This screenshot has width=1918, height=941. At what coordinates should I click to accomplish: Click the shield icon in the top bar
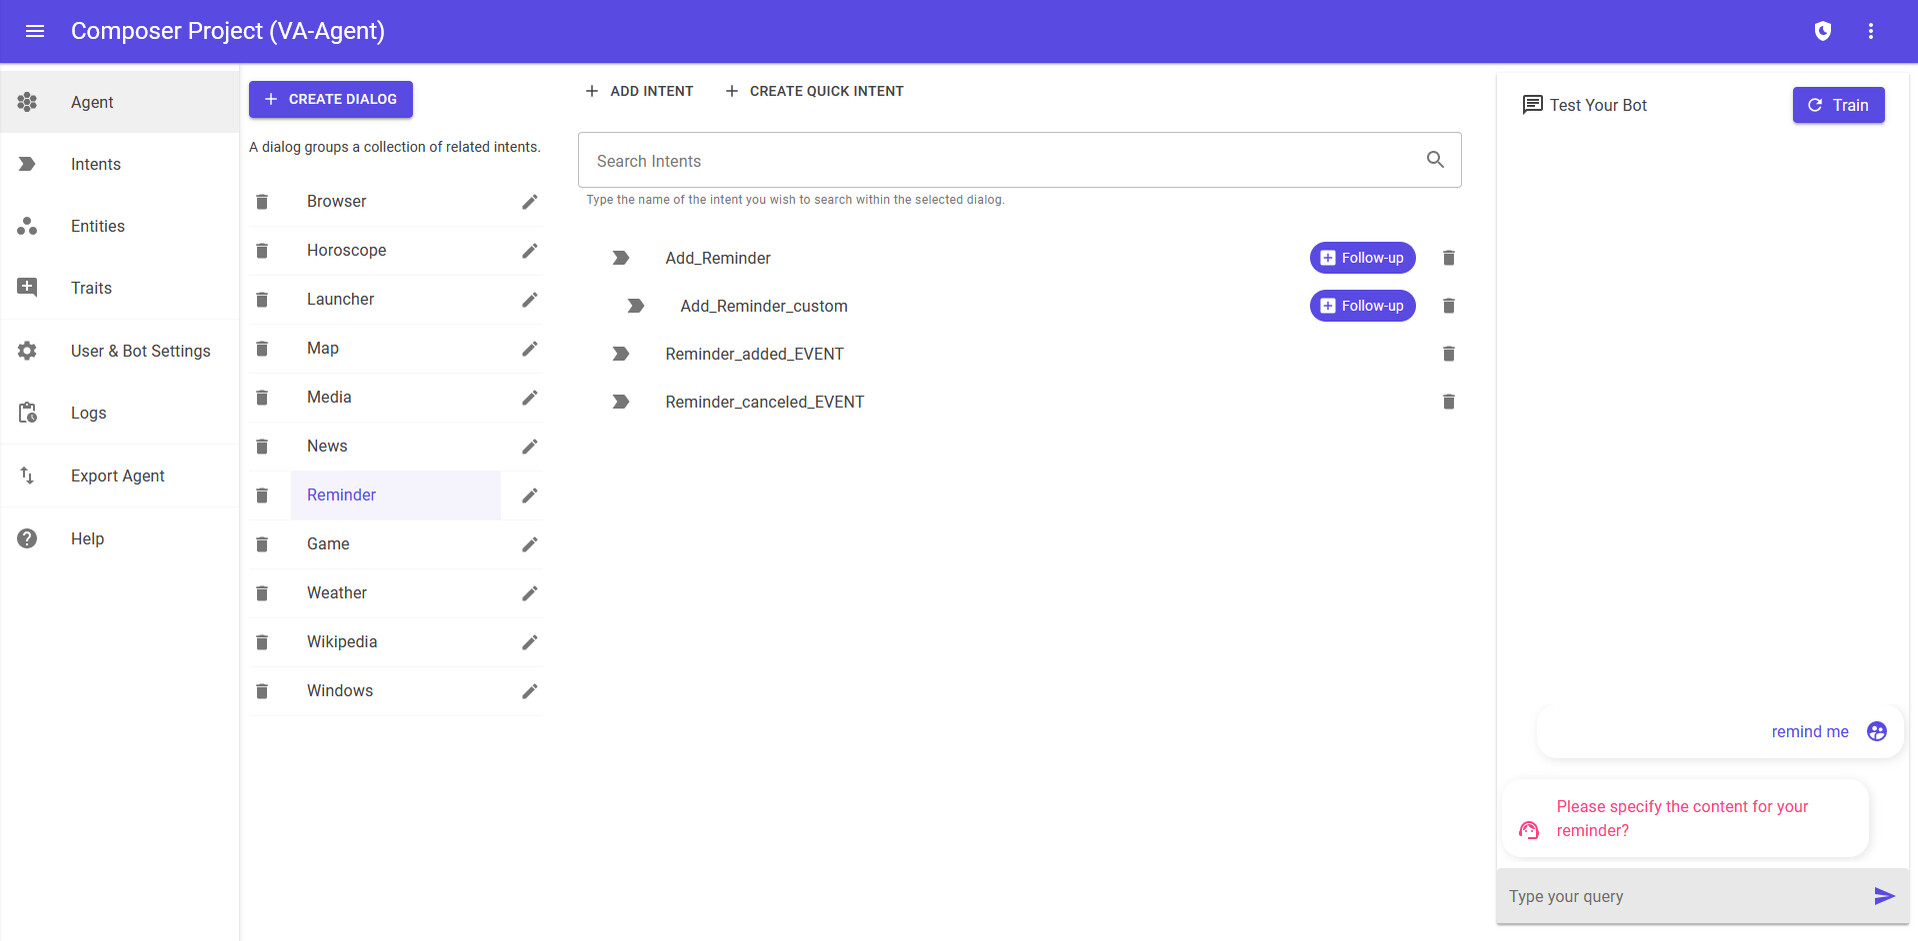tap(1822, 31)
